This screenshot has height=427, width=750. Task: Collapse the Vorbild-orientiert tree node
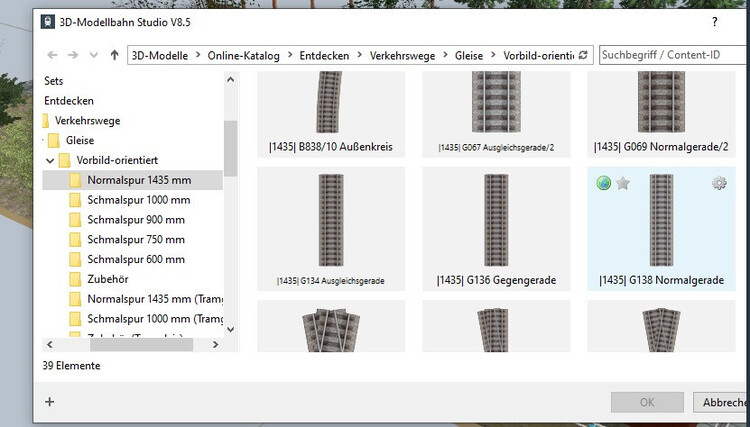[50, 161]
